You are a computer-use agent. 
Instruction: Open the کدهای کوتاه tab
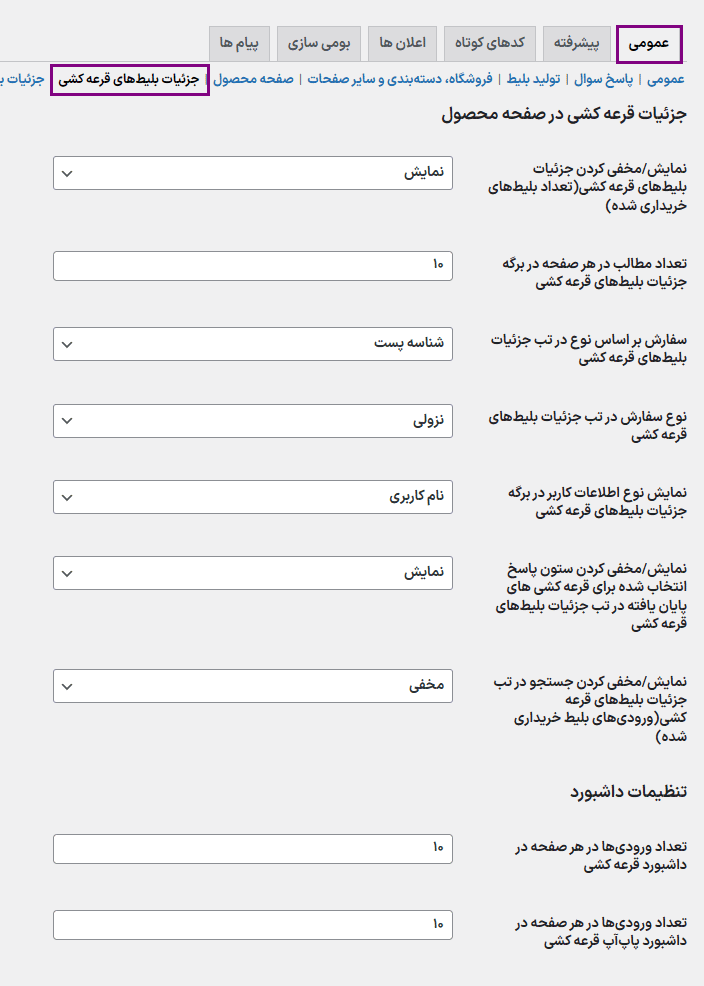point(489,45)
